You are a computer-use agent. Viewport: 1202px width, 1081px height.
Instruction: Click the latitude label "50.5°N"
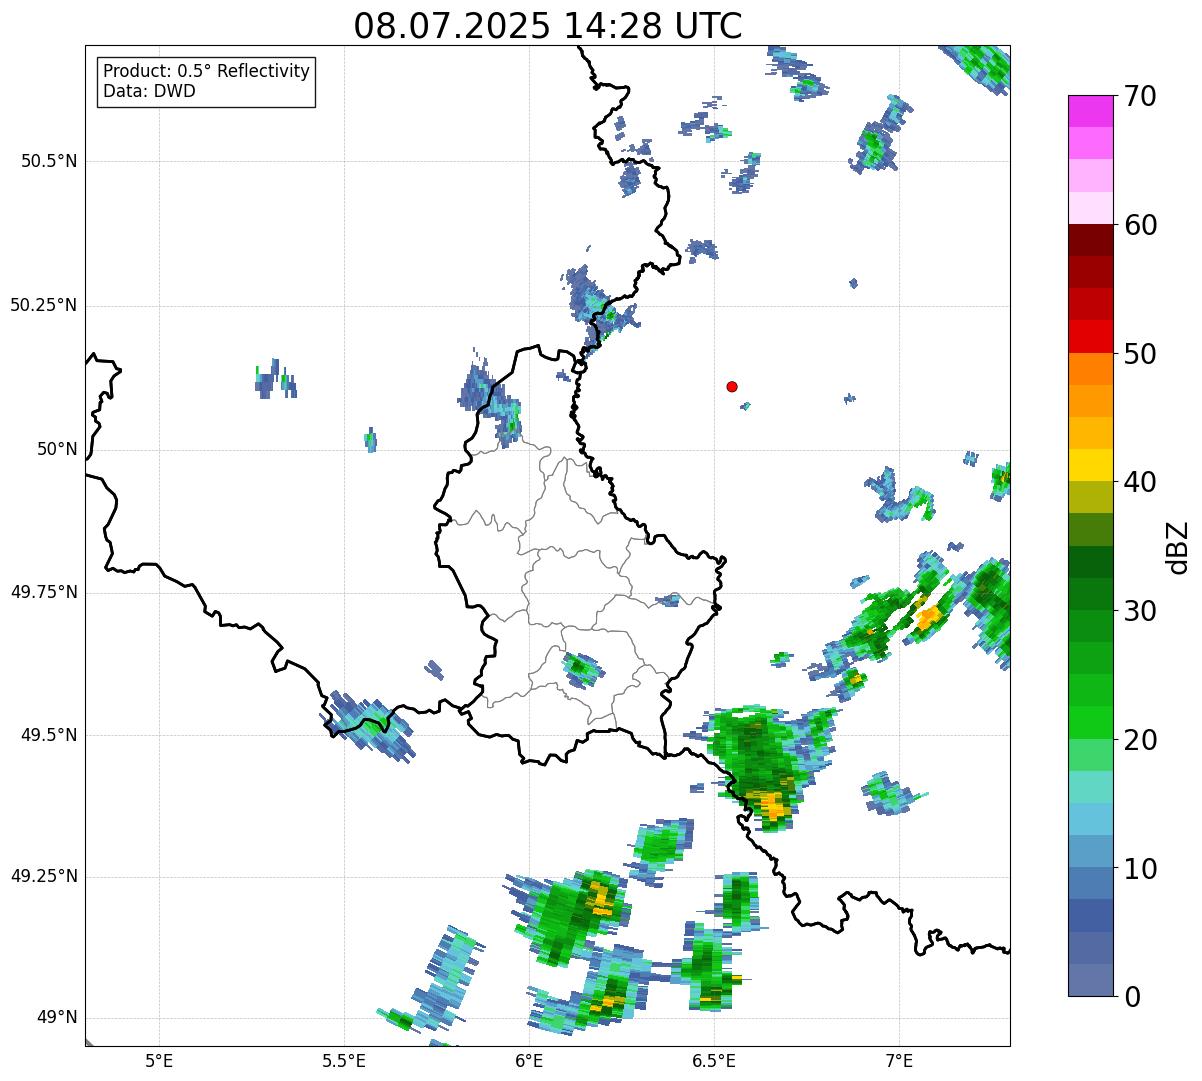pyautogui.click(x=49, y=162)
